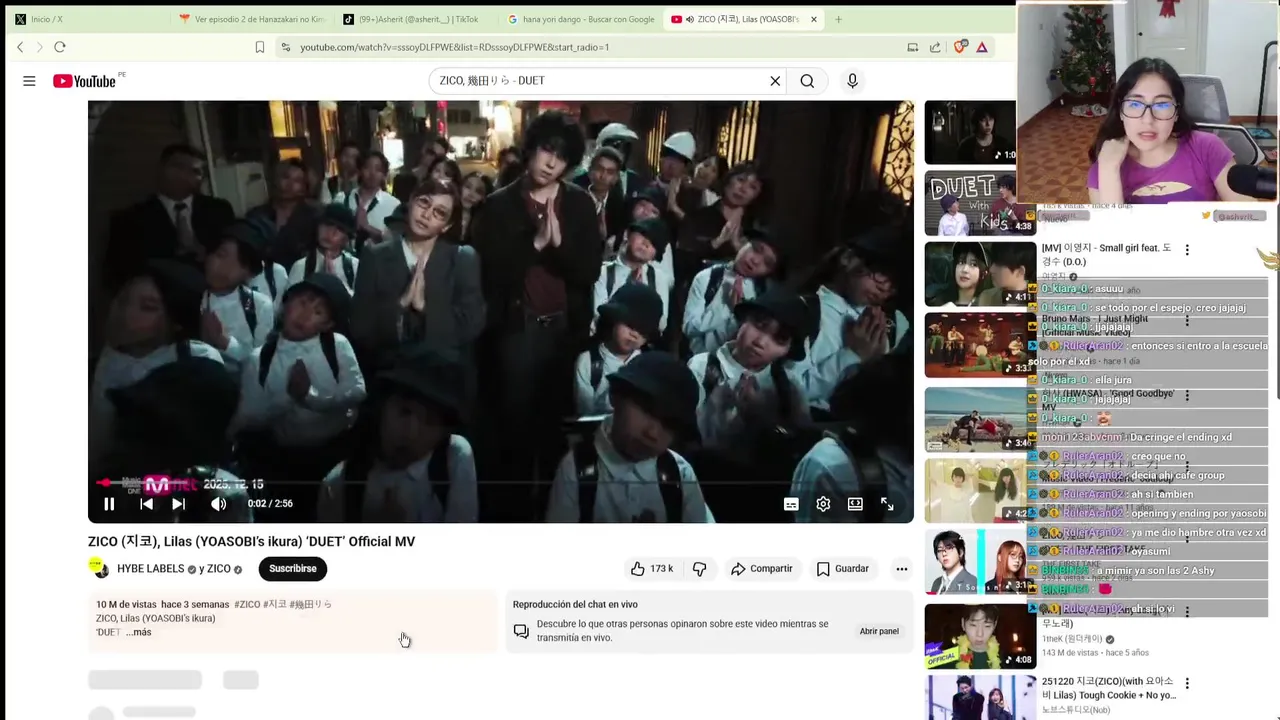
Task: Open the YouTube hamburger guide menu
Action: coord(29,81)
